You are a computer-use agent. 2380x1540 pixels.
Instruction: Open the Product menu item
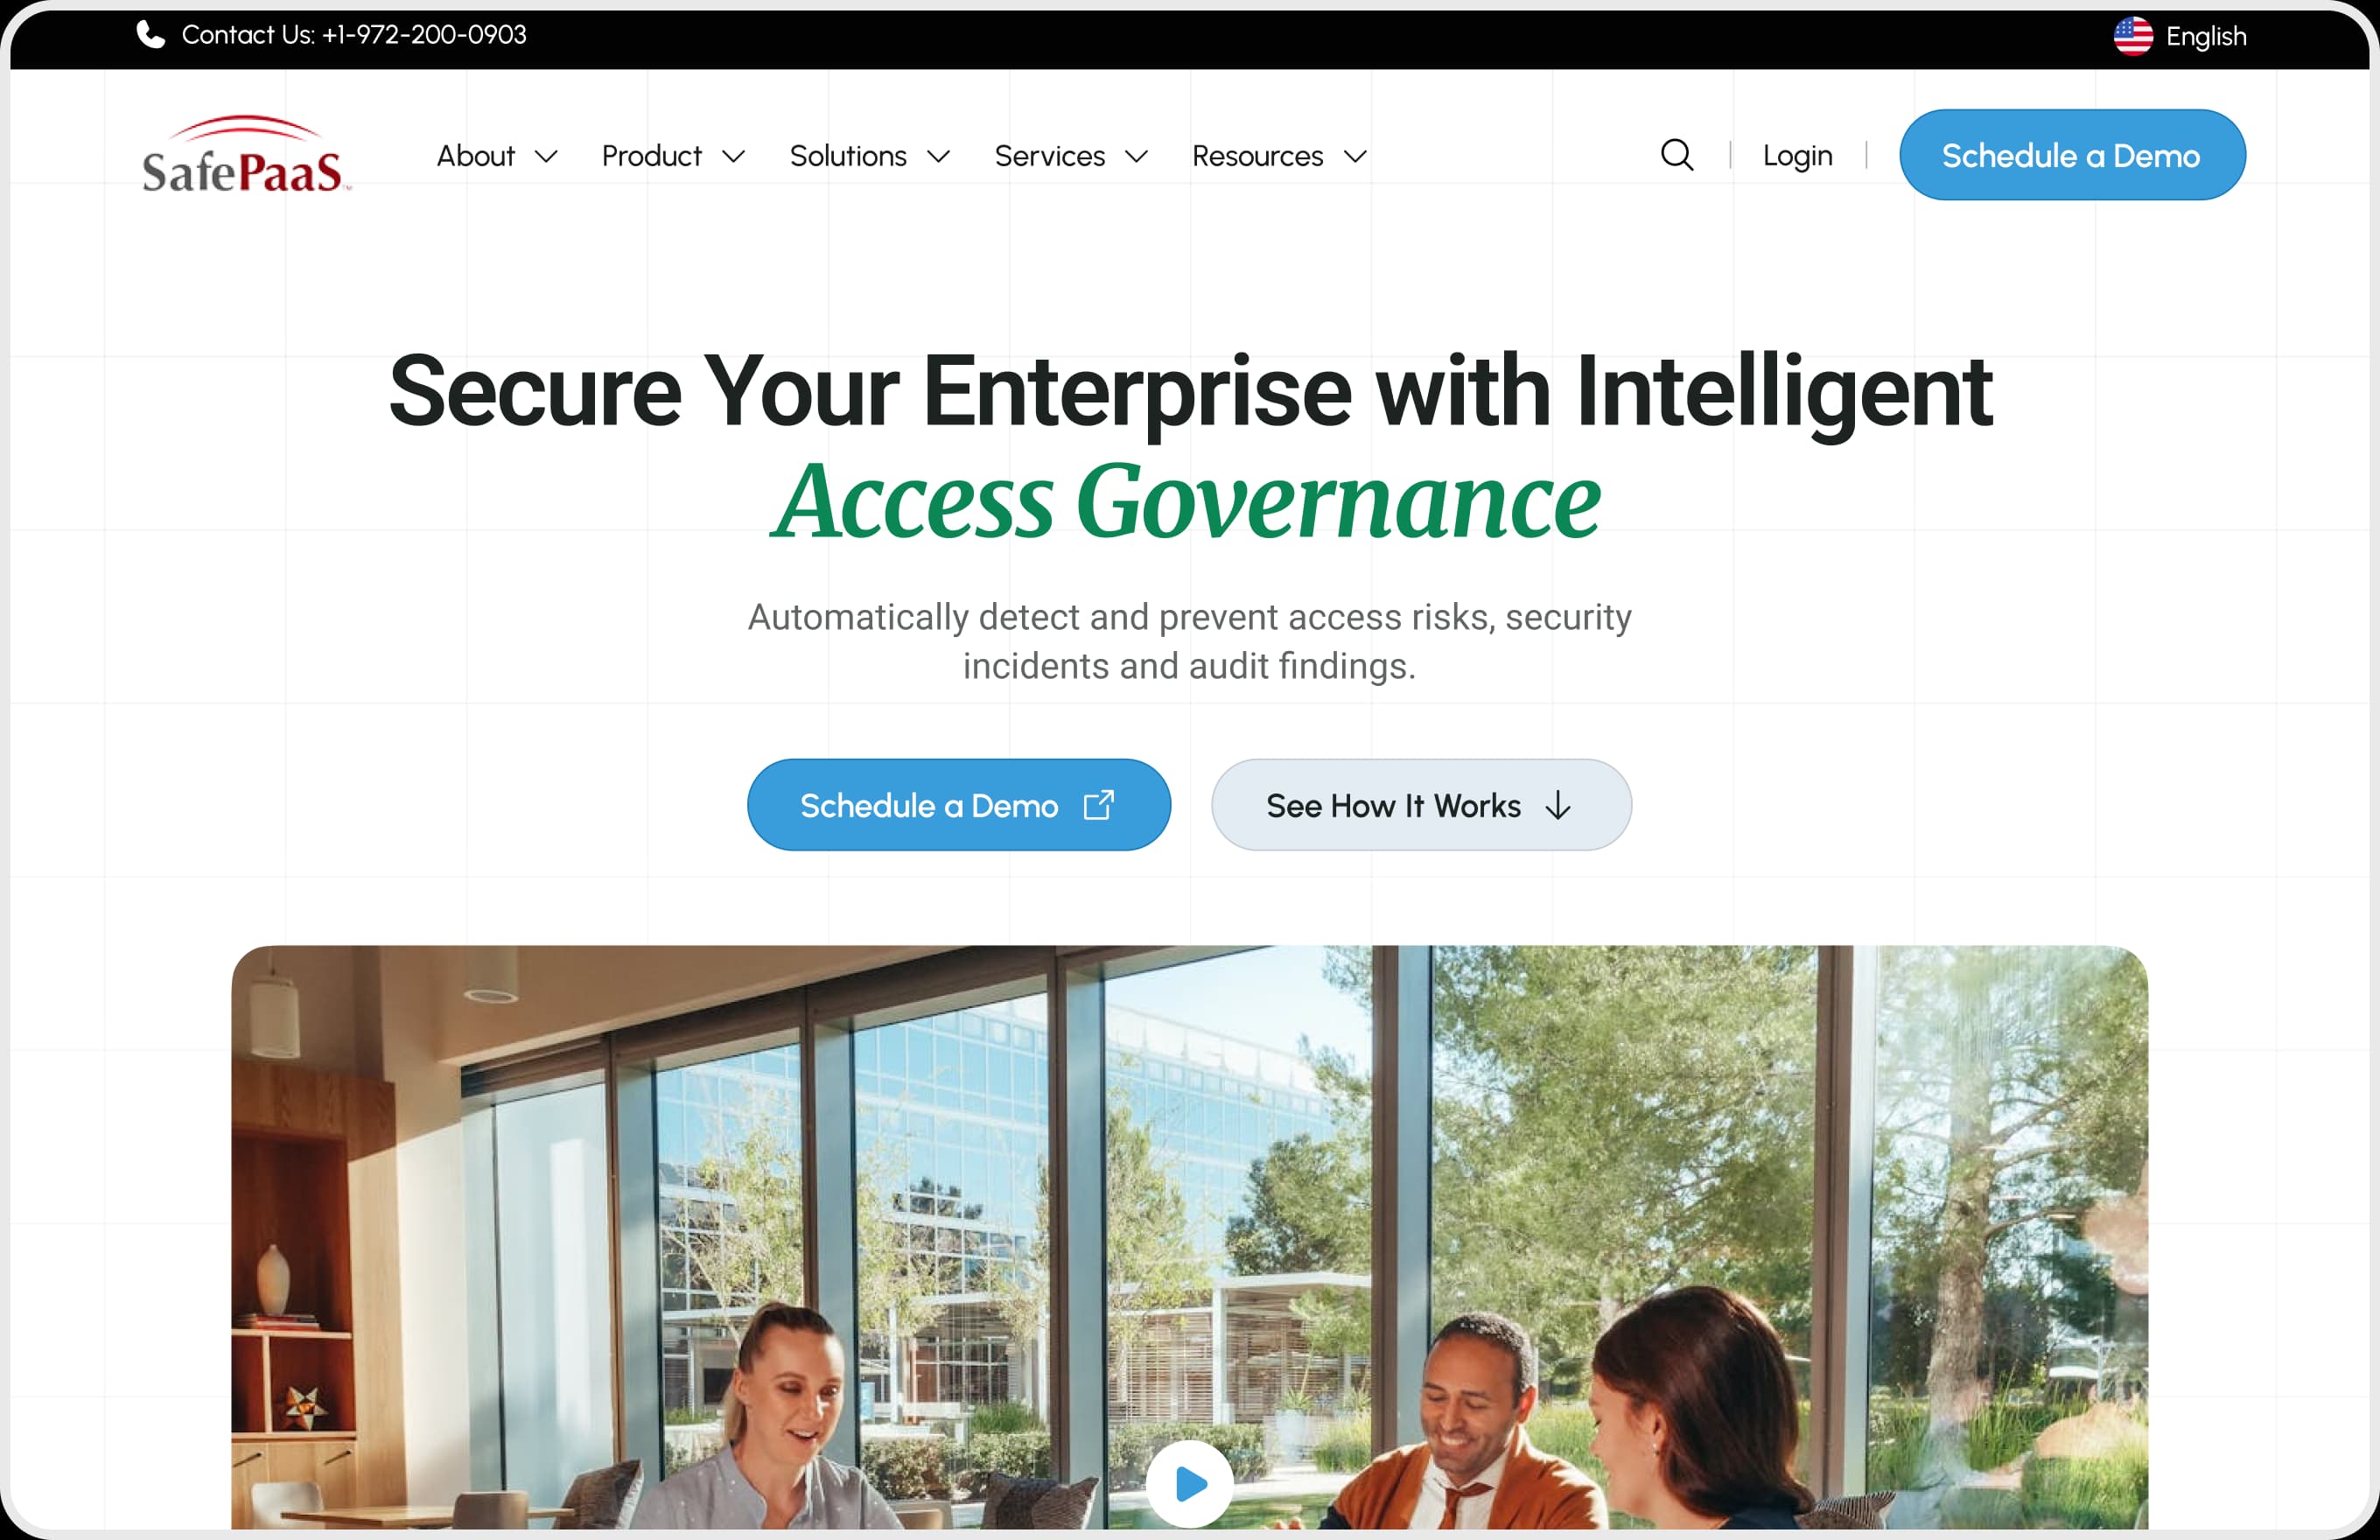pos(652,156)
